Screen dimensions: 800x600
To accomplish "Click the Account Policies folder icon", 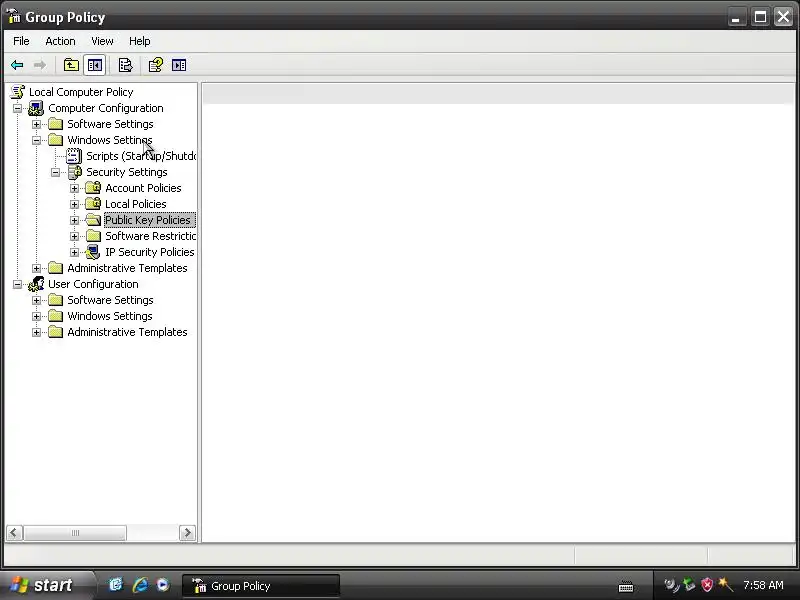I will [93, 188].
